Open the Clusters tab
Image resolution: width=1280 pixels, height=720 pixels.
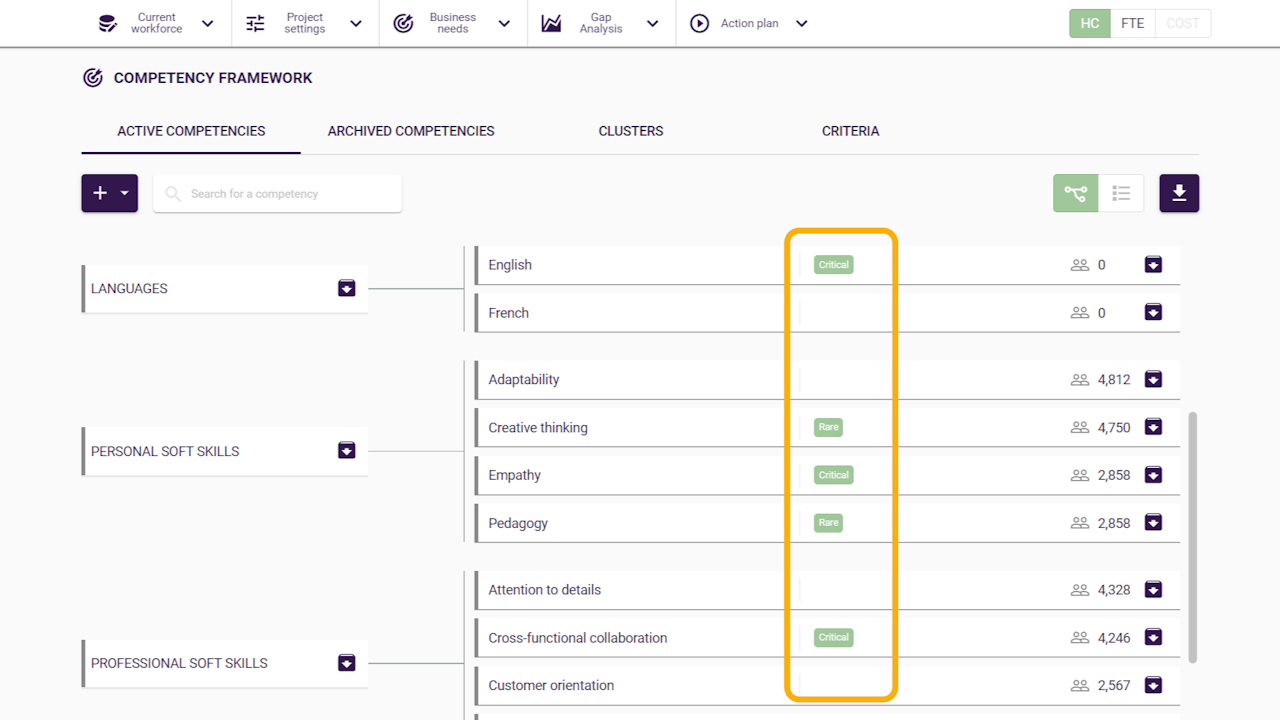pyautogui.click(x=631, y=131)
